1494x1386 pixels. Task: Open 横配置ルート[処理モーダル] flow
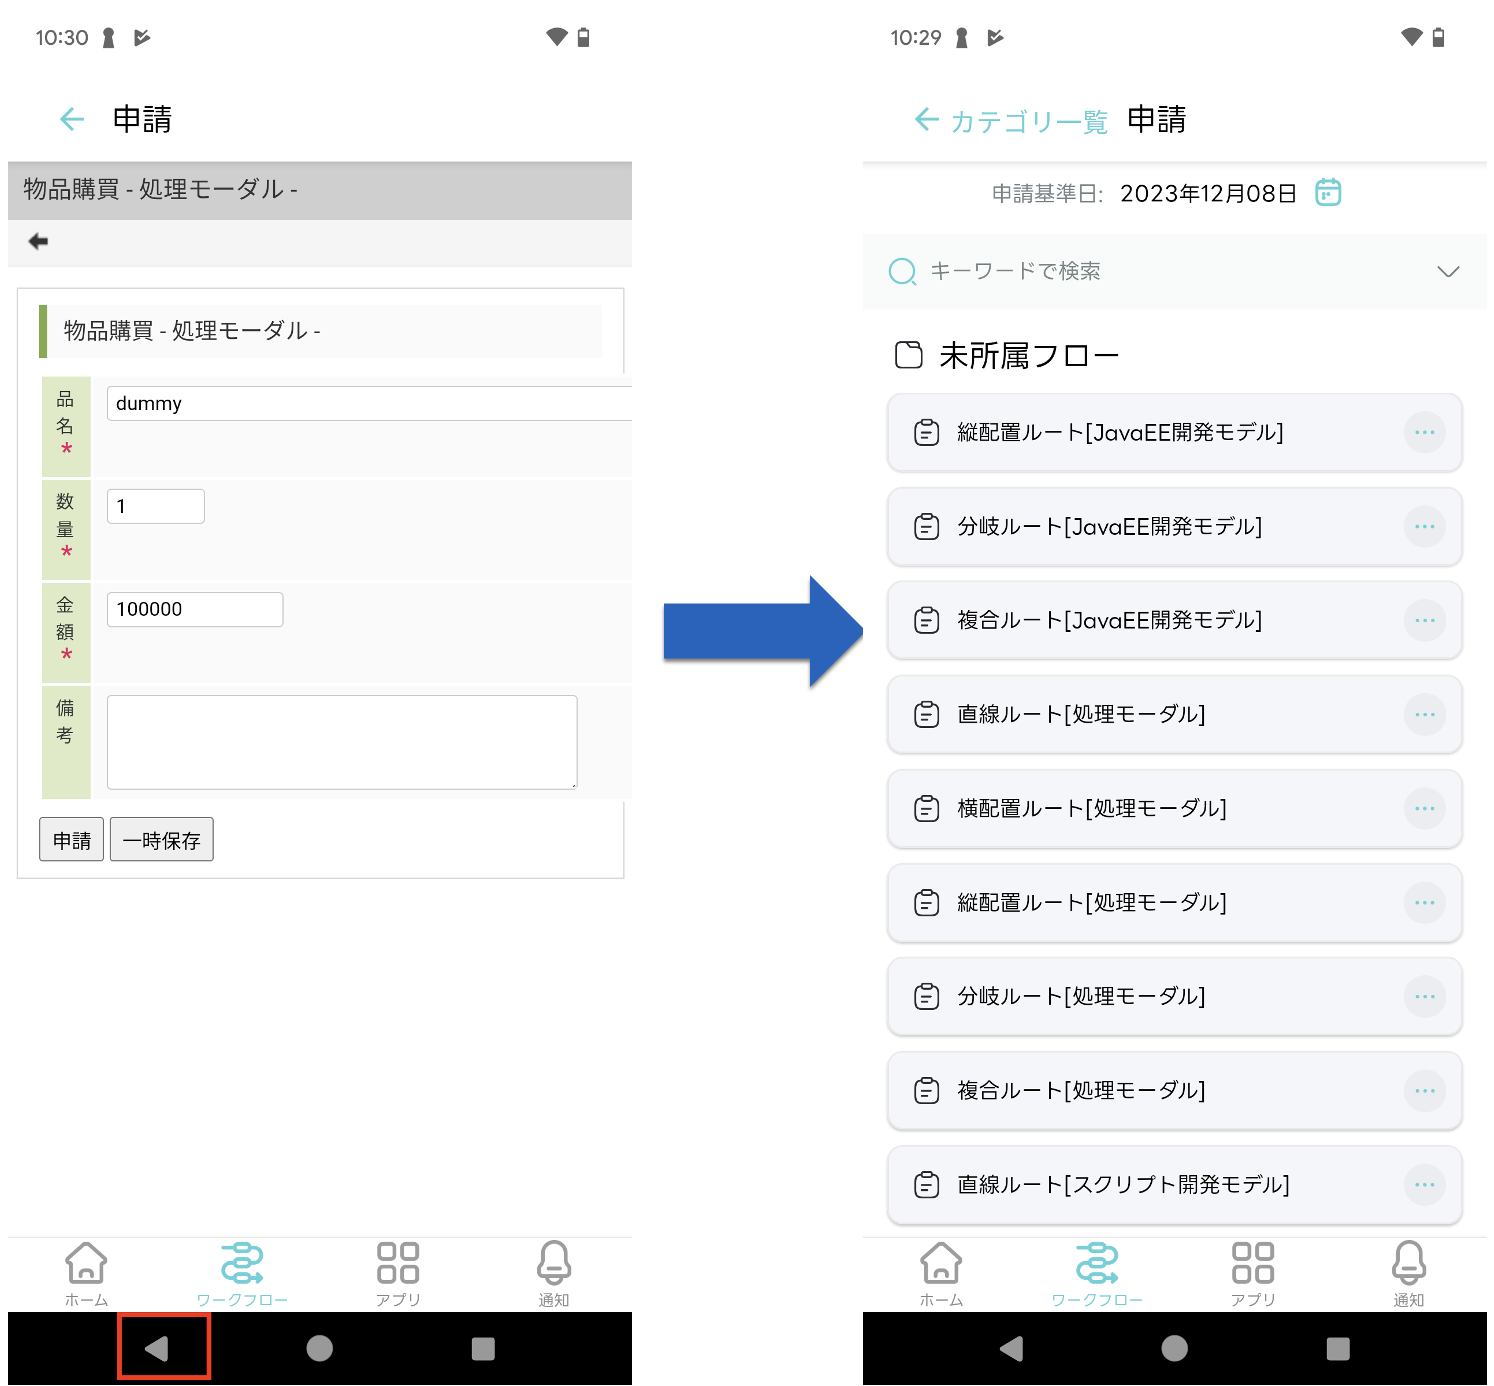tap(1175, 808)
